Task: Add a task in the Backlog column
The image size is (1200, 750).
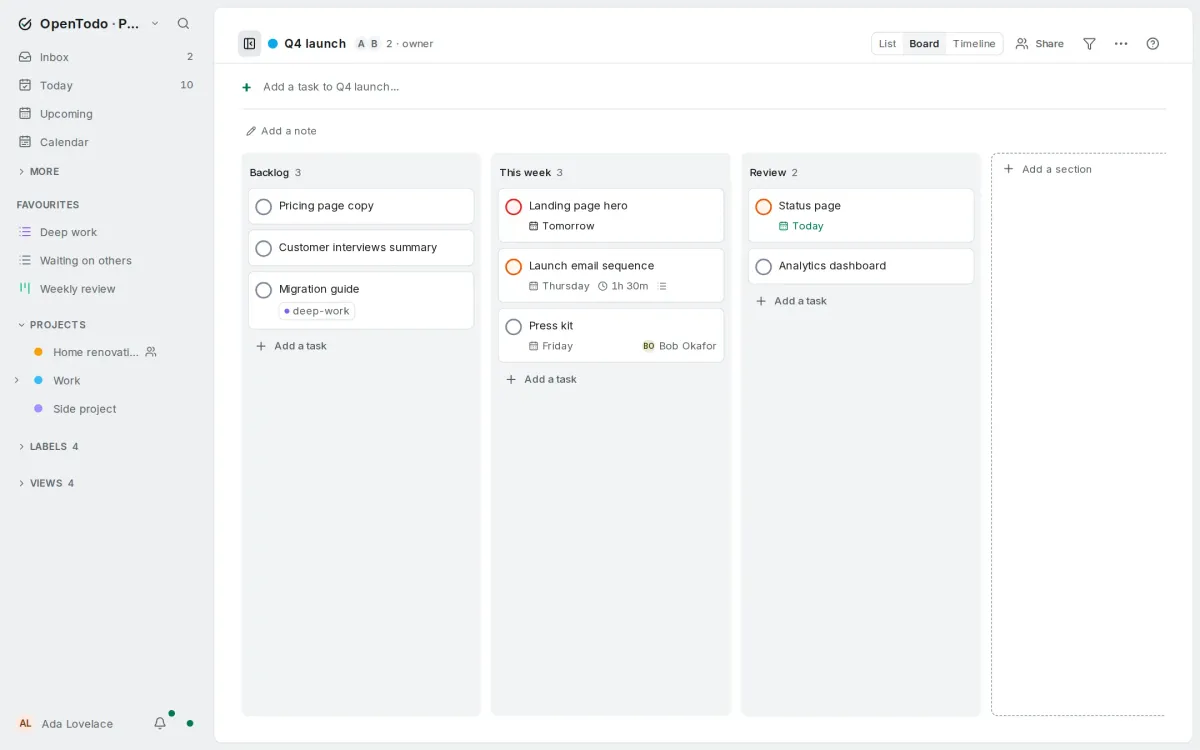Action: pos(291,346)
